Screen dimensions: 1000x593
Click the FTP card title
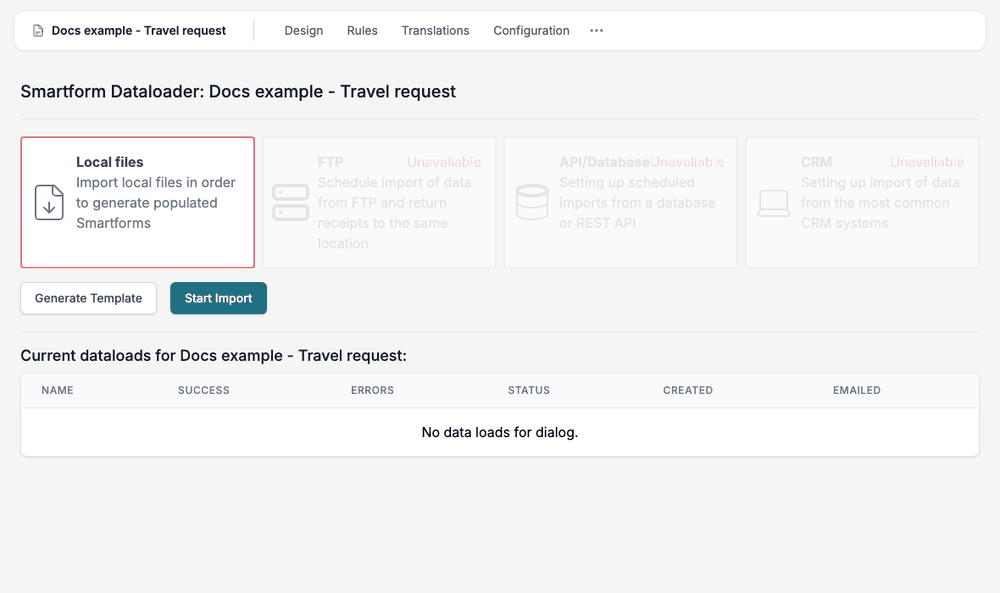[x=330, y=162]
